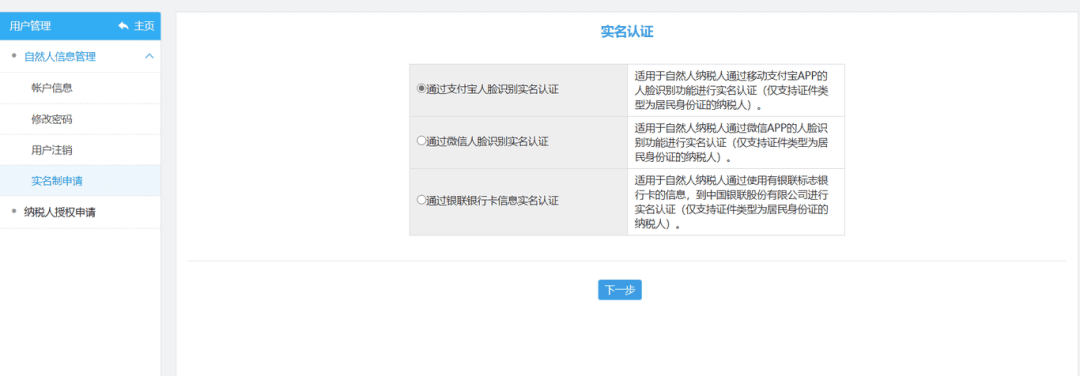Viewport: 1080px width, 376px height.
Task: Select 通过支付宝人脸识别实名认证 radio button
Action: (422, 89)
